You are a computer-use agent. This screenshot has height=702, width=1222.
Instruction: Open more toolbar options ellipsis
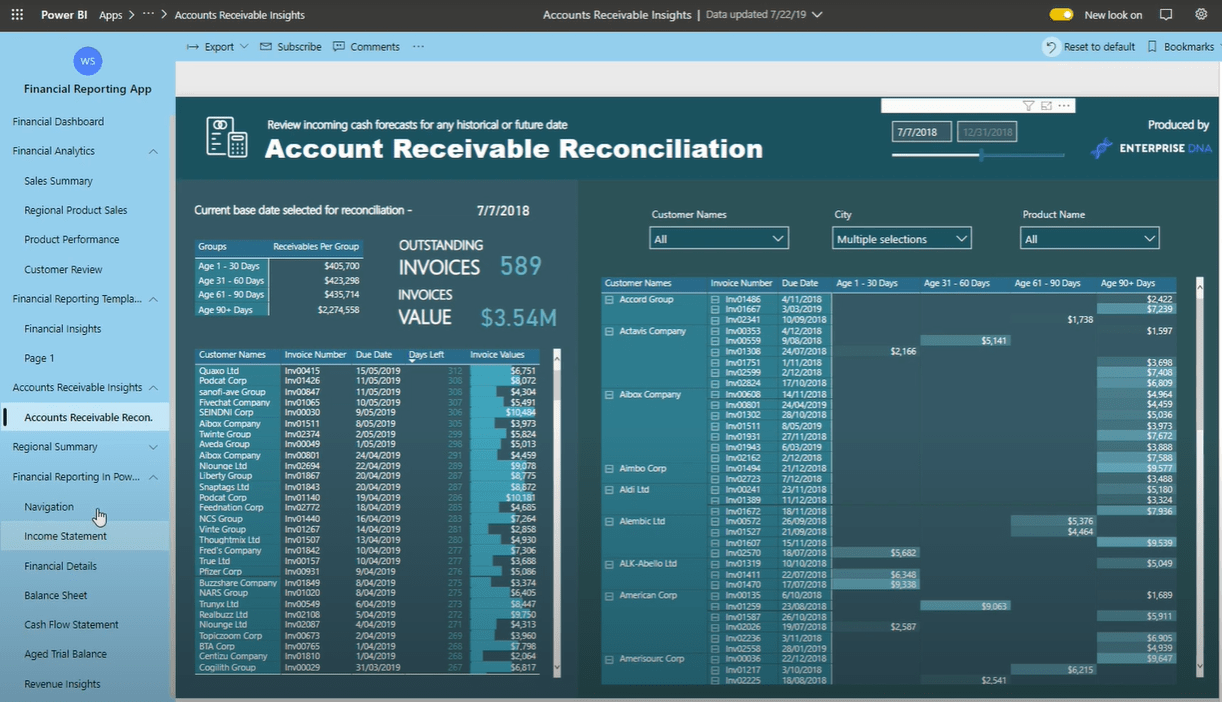[418, 47]
